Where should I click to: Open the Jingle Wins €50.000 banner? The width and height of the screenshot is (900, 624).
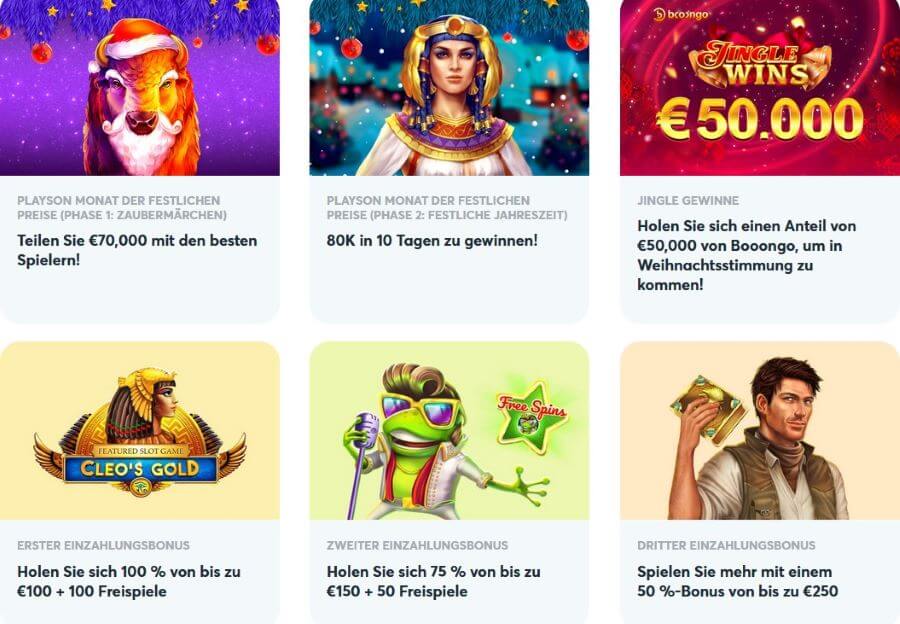[x=760, y=88]
